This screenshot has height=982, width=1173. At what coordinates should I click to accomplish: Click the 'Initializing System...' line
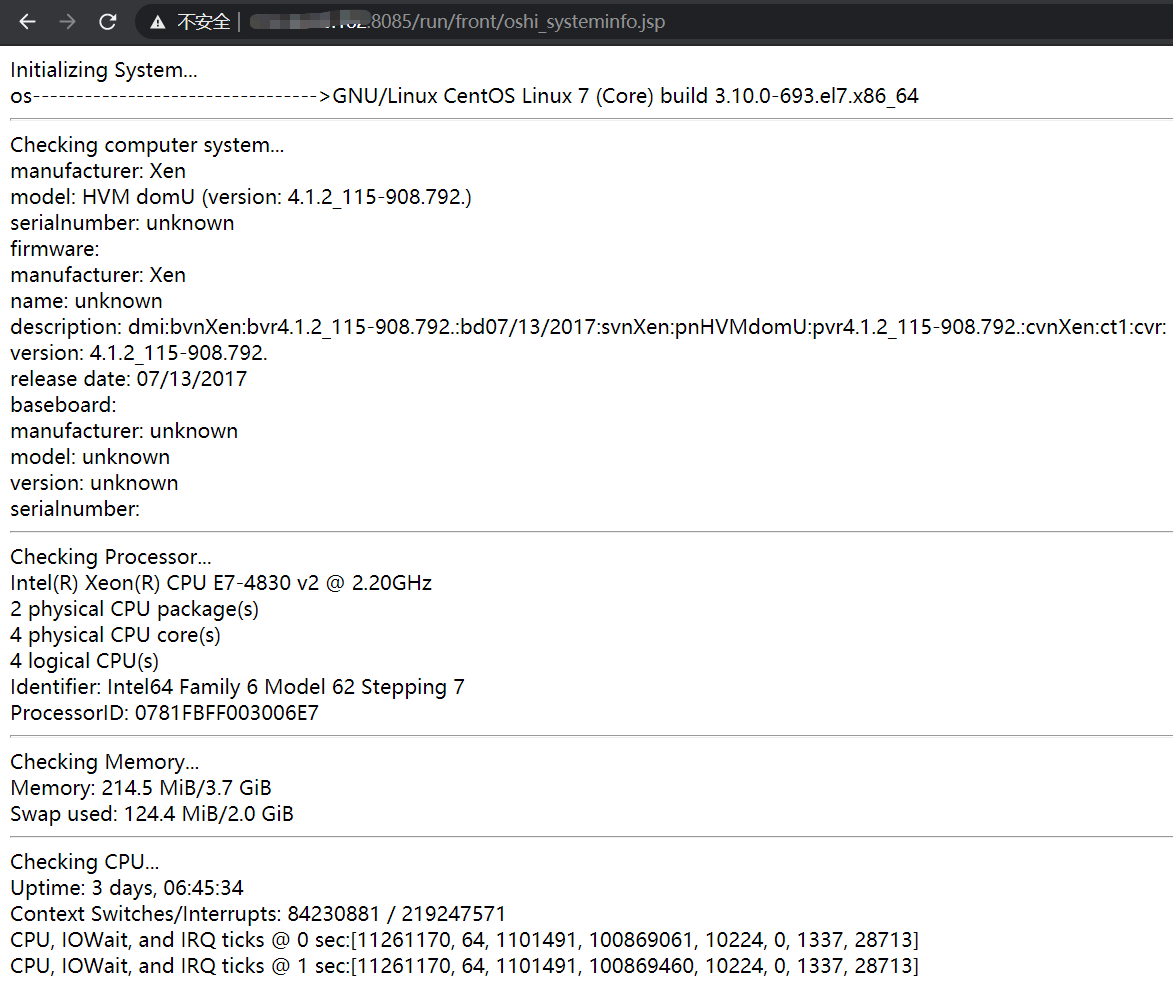click(104, 70)
